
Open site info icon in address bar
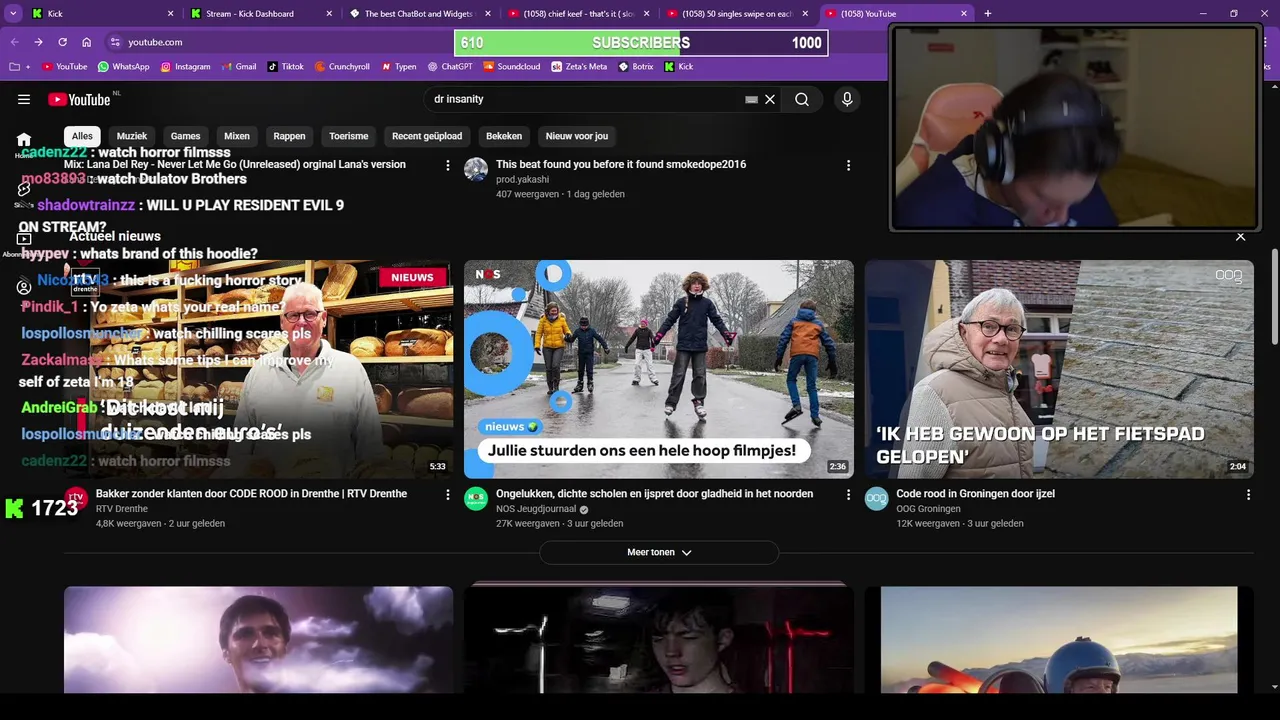115,42
